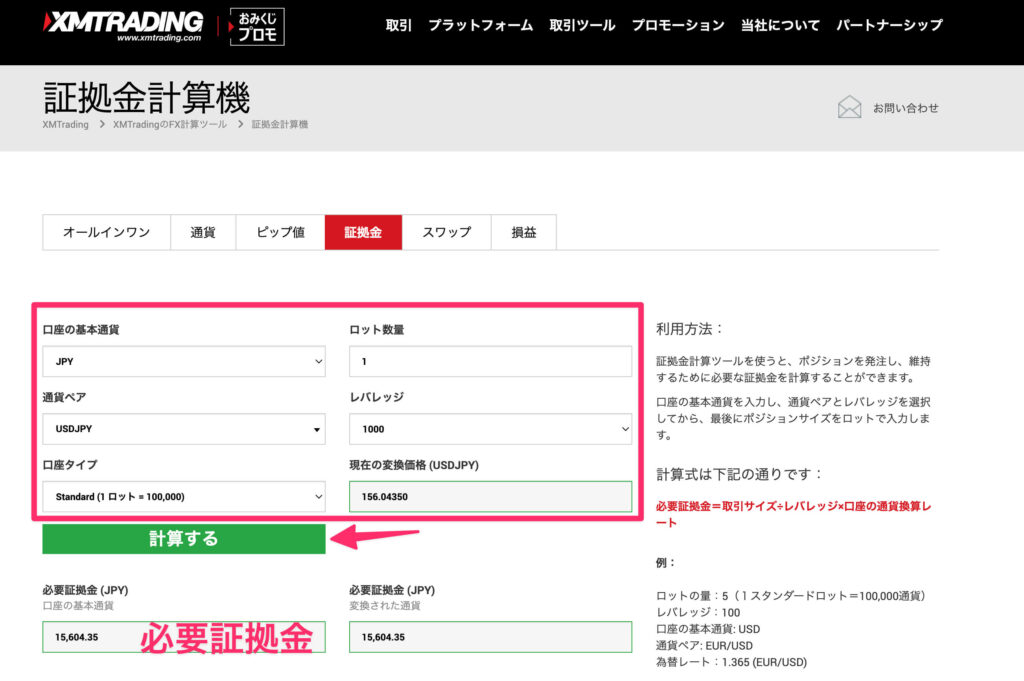Screen dimensions: 1024x681
Task: Switch to the 損益 tab
Action: coord(524,231)
